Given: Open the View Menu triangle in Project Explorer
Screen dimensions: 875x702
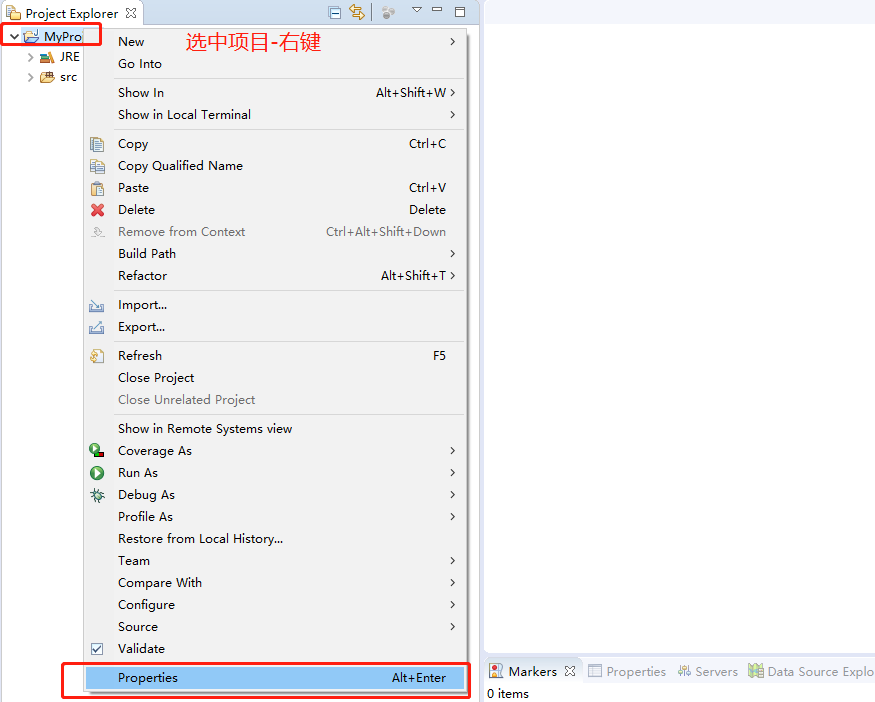Looking at the screenshot, I should [417, 9].
